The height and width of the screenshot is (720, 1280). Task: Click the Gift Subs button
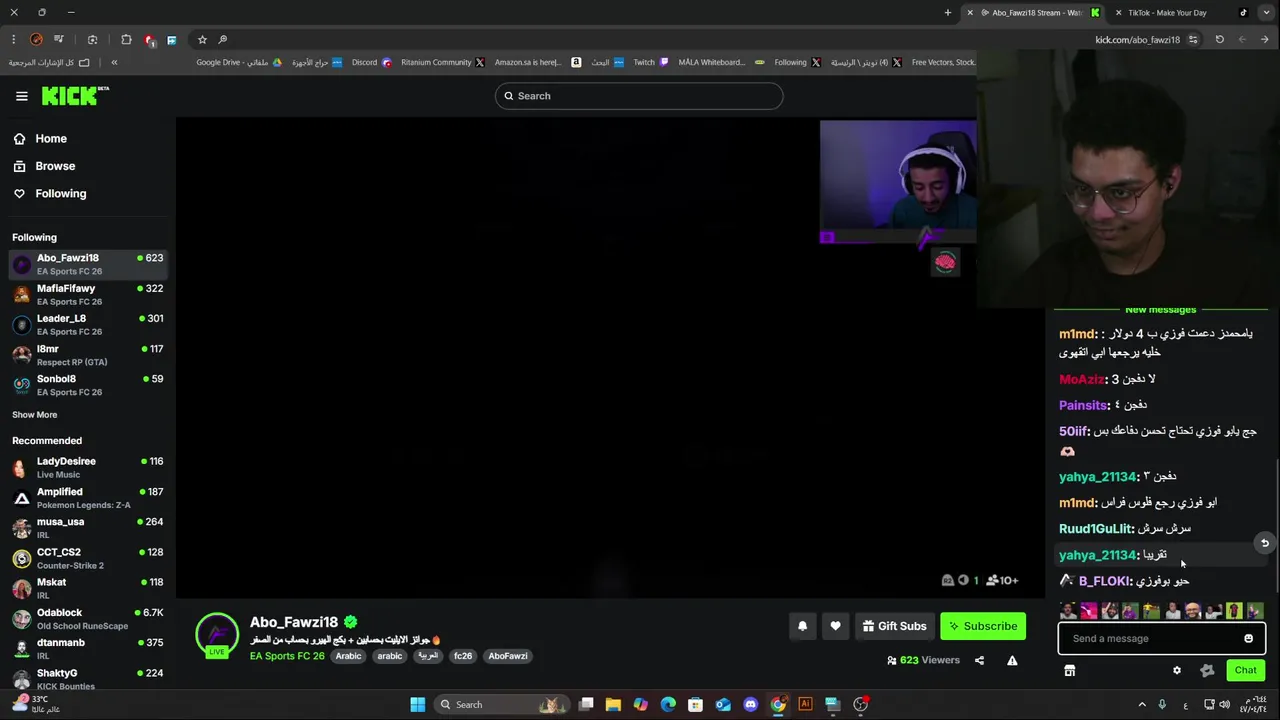coord(894,626)
